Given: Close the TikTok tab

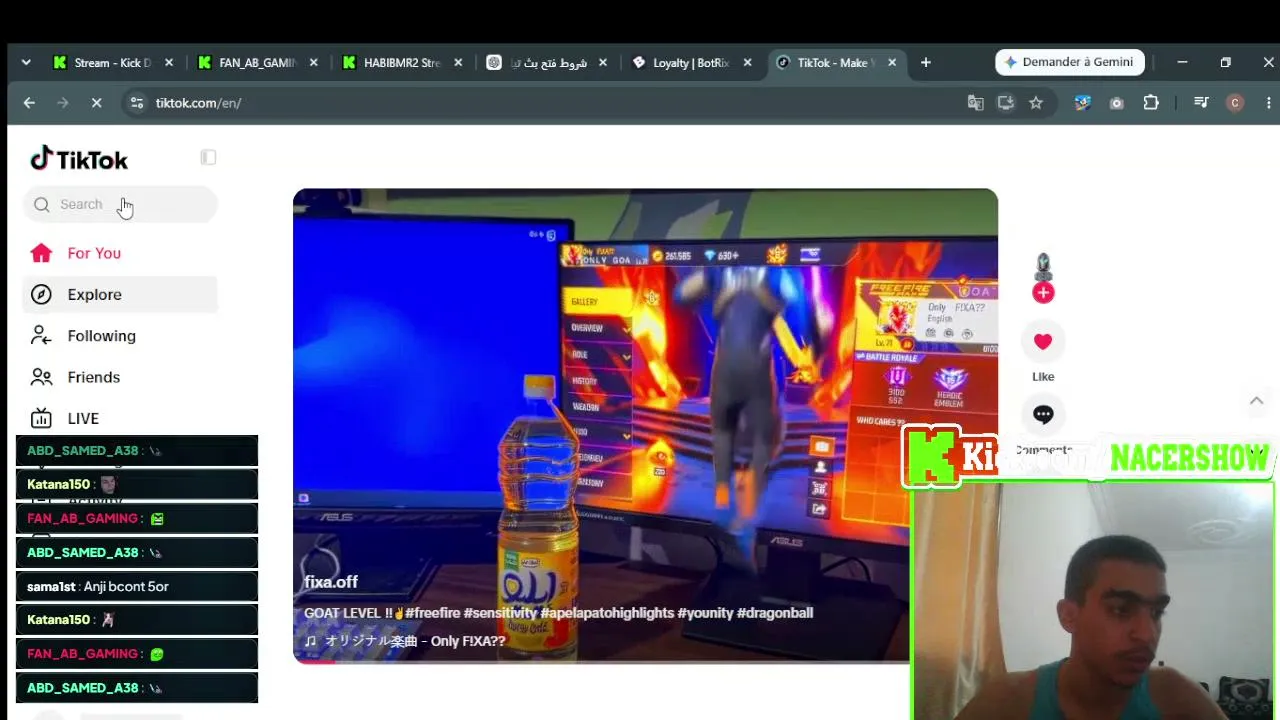Looking at the screenshot, I should (x=892, y=62).
